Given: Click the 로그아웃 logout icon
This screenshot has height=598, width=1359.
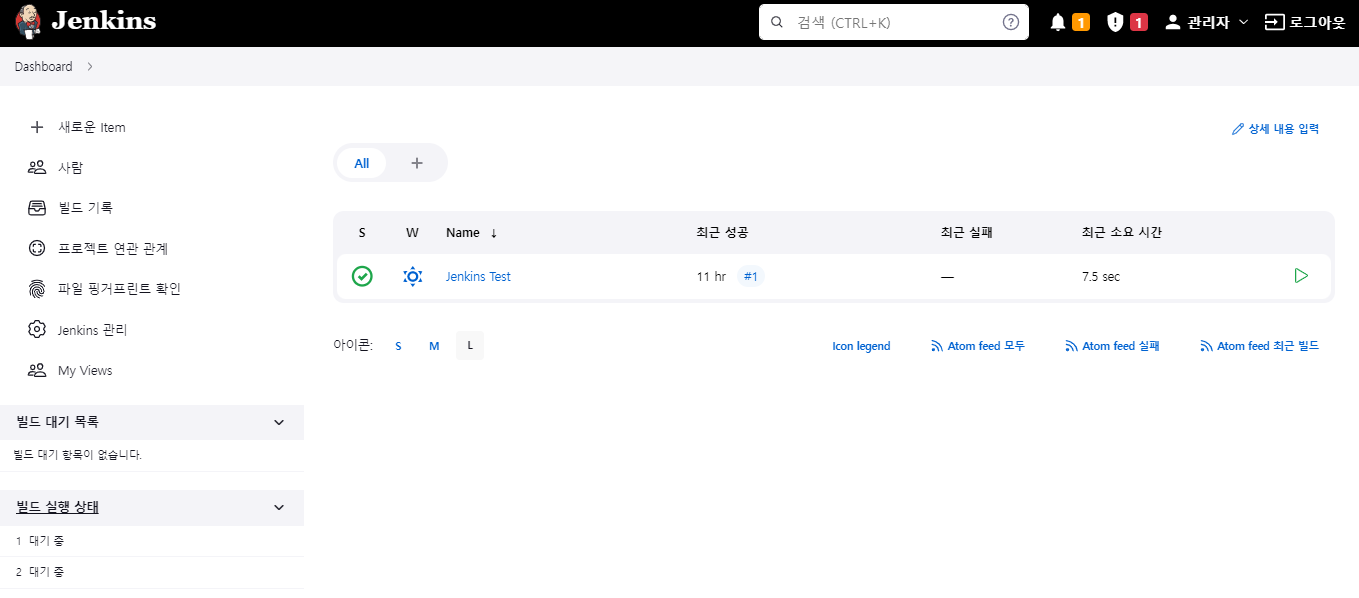Looking at the screenshot, I should 1274,22.
